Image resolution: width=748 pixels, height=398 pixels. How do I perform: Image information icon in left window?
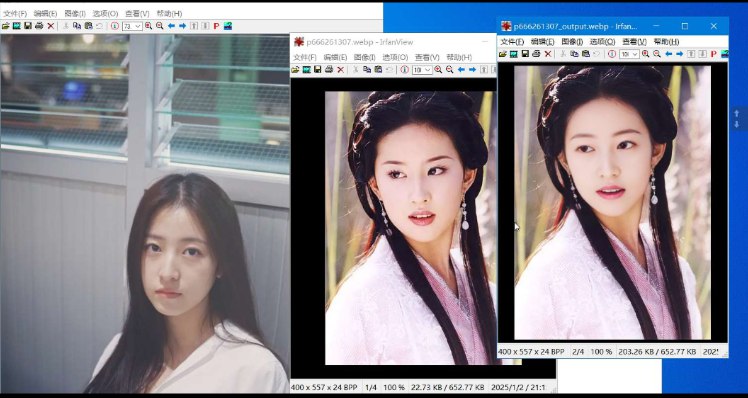[x=114, y=26]
